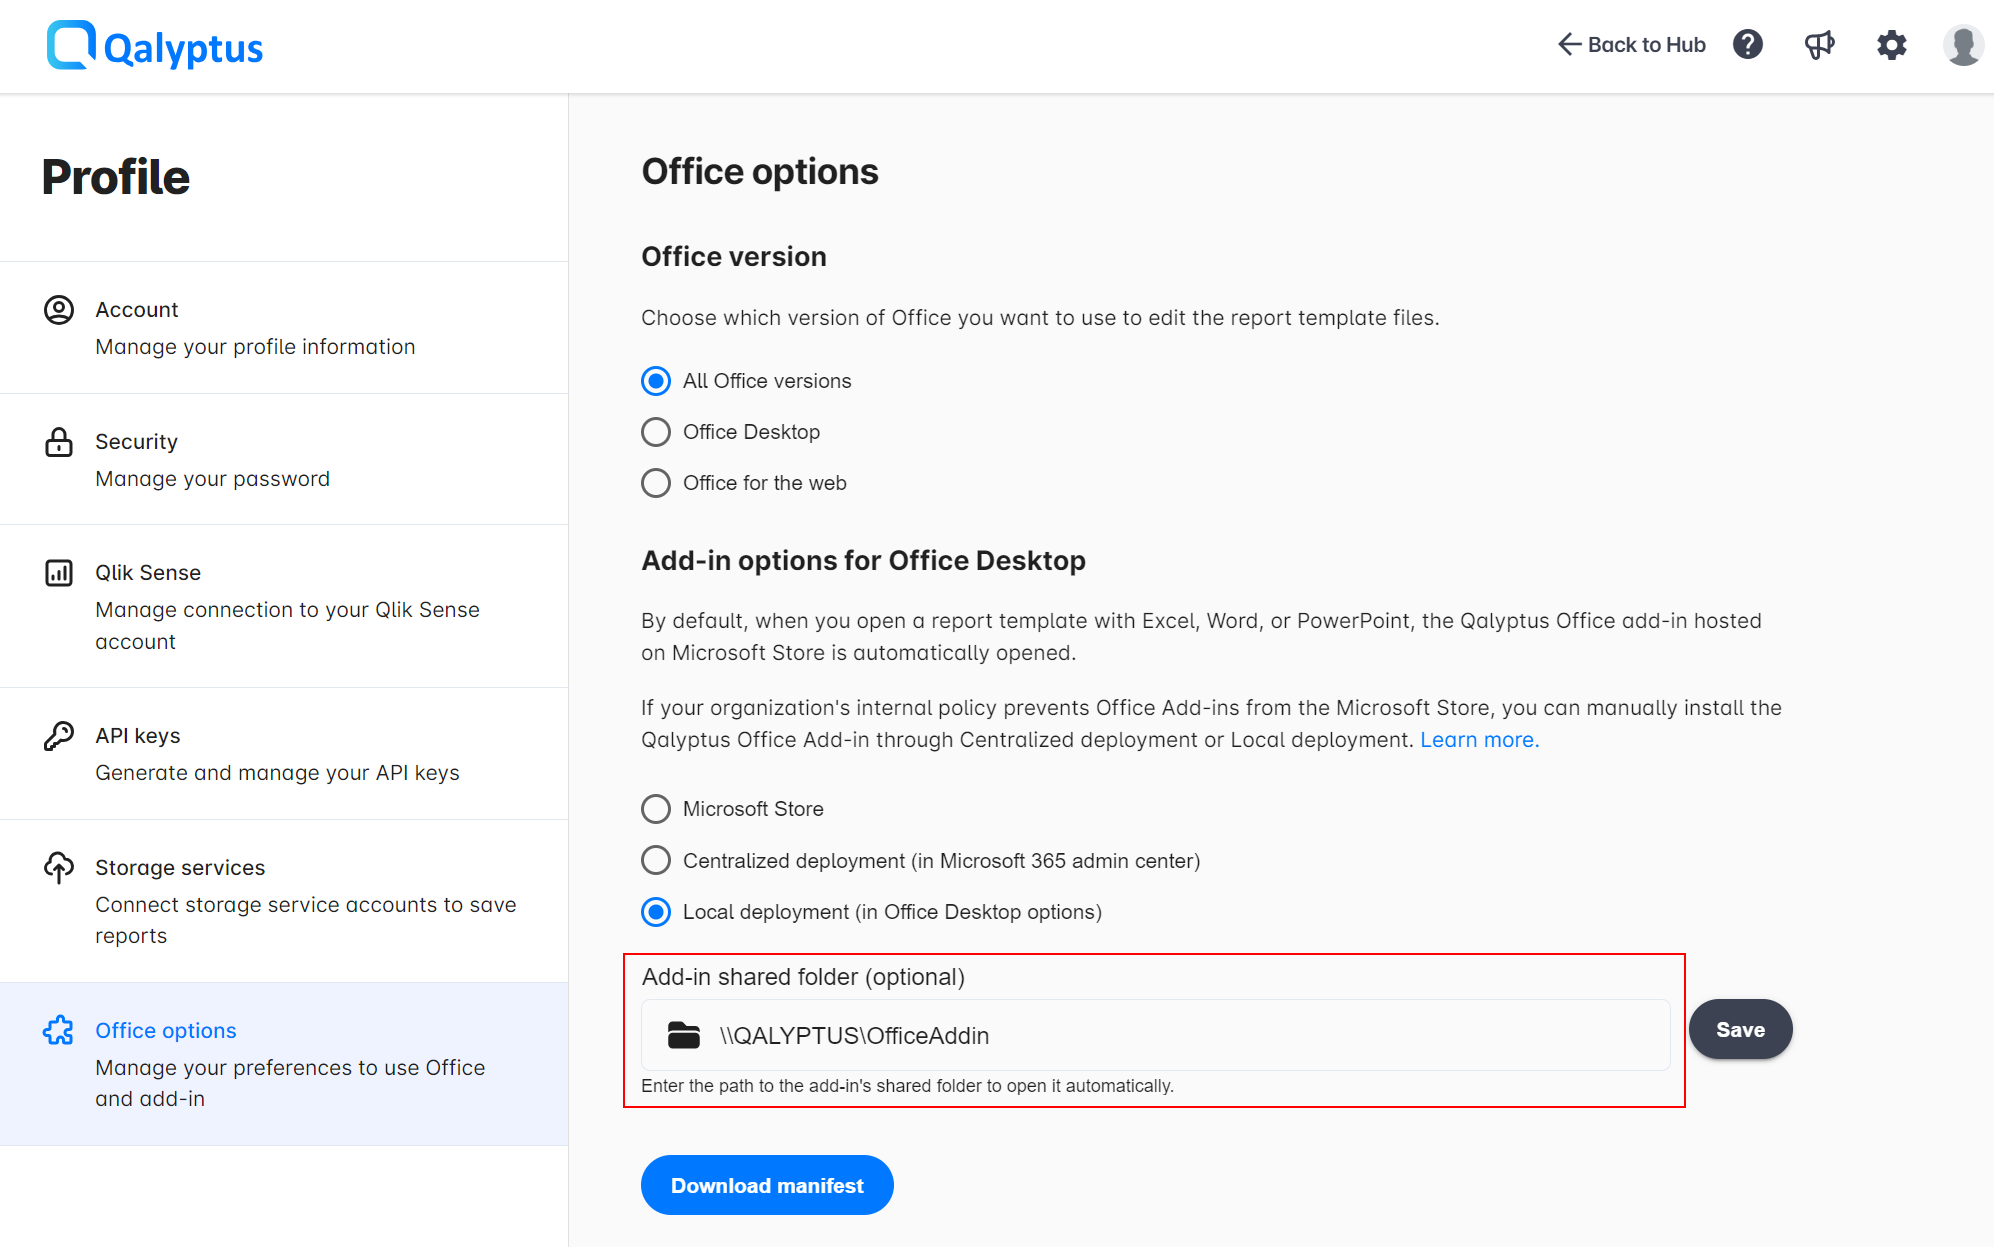Click the Account person icon
This screenshot has width=1994, height=1247.
click(58, 310)
